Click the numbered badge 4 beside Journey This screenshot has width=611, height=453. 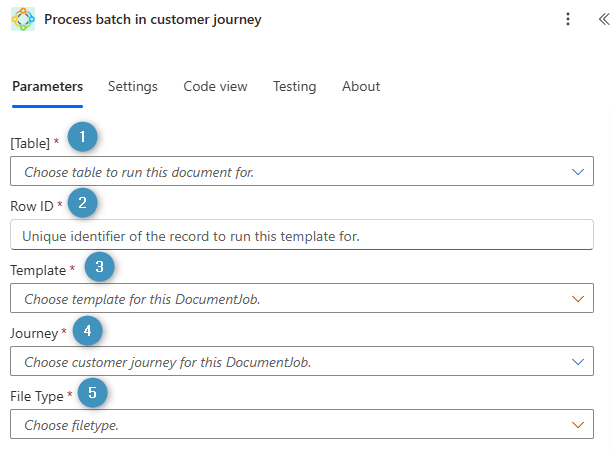(x=88, y=329)
